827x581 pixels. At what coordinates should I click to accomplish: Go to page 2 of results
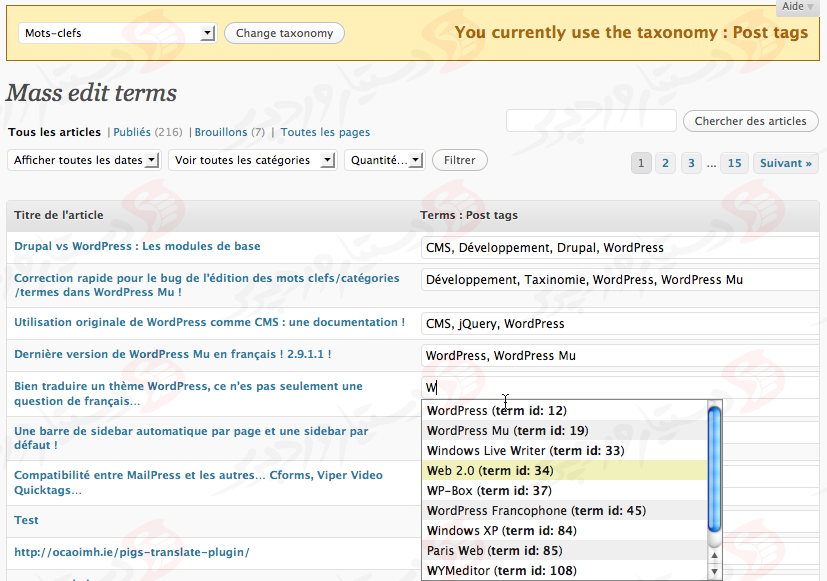pyautogui.click(x=666, y=163)
